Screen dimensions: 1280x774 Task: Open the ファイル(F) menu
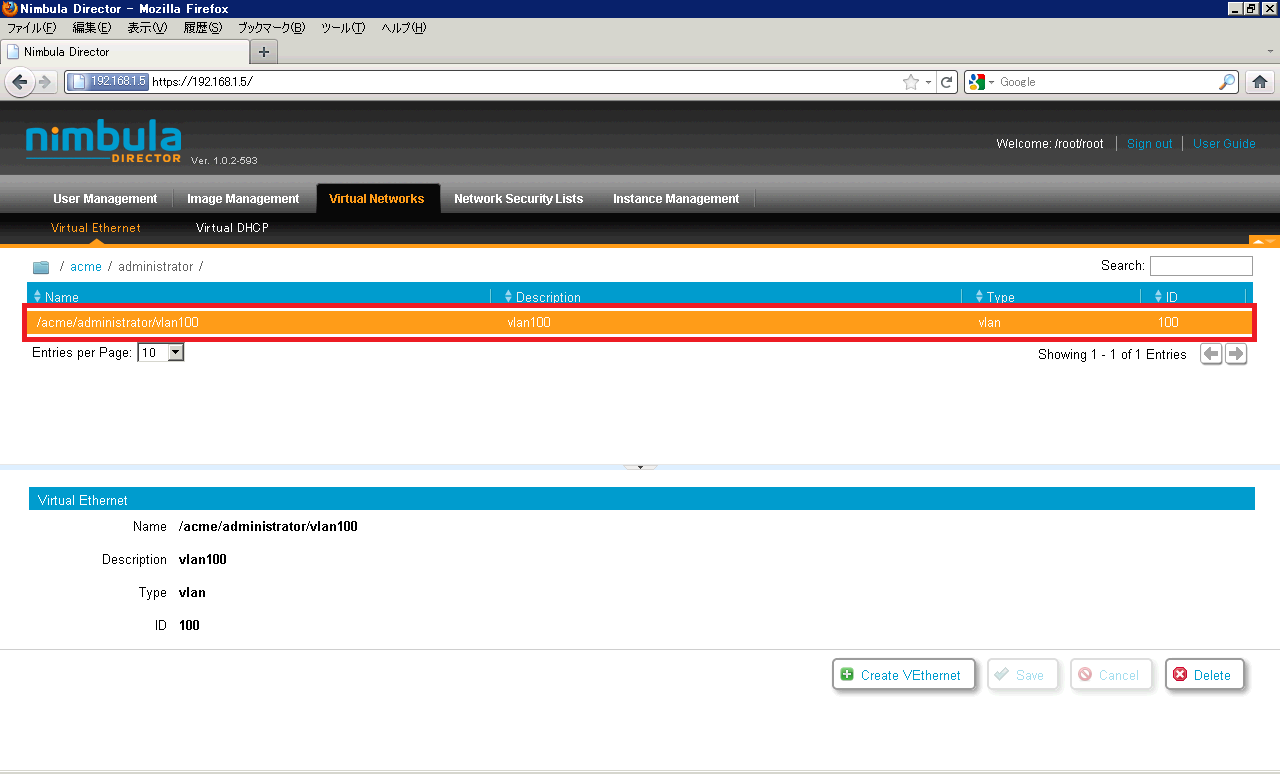tap(32, 28)
